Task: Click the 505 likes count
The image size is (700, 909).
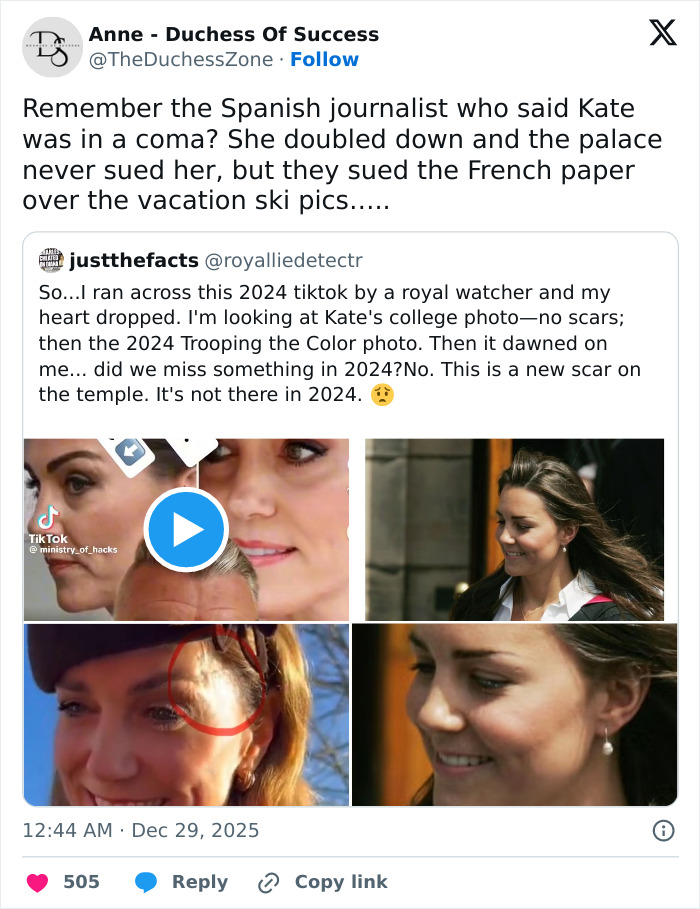Action: tap(81, 882)
